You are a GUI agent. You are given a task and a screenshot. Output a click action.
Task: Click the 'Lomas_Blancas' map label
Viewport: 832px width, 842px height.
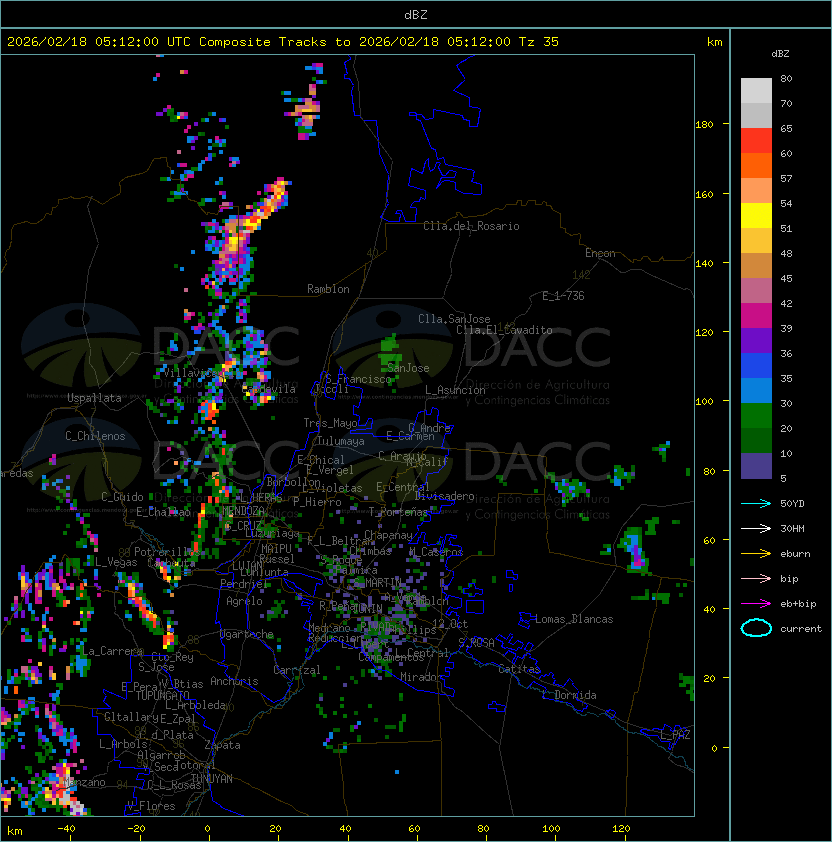[x=574, y=619]
